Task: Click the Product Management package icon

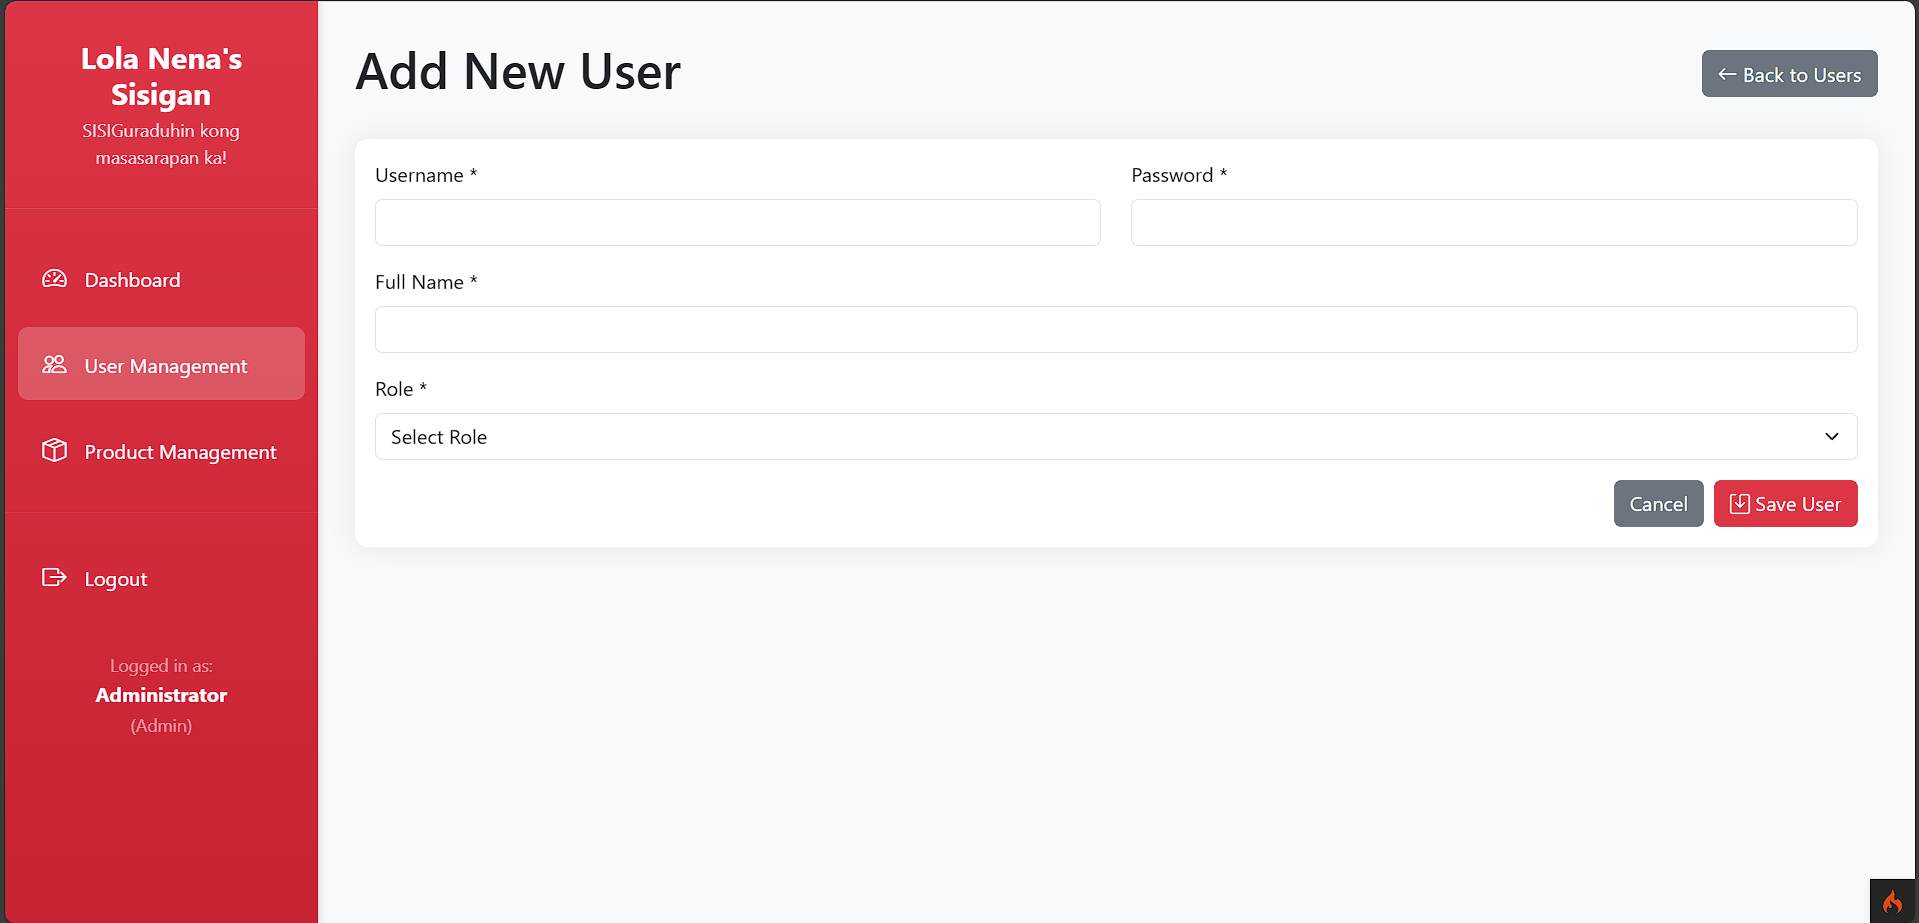Action: pos(55,451)
